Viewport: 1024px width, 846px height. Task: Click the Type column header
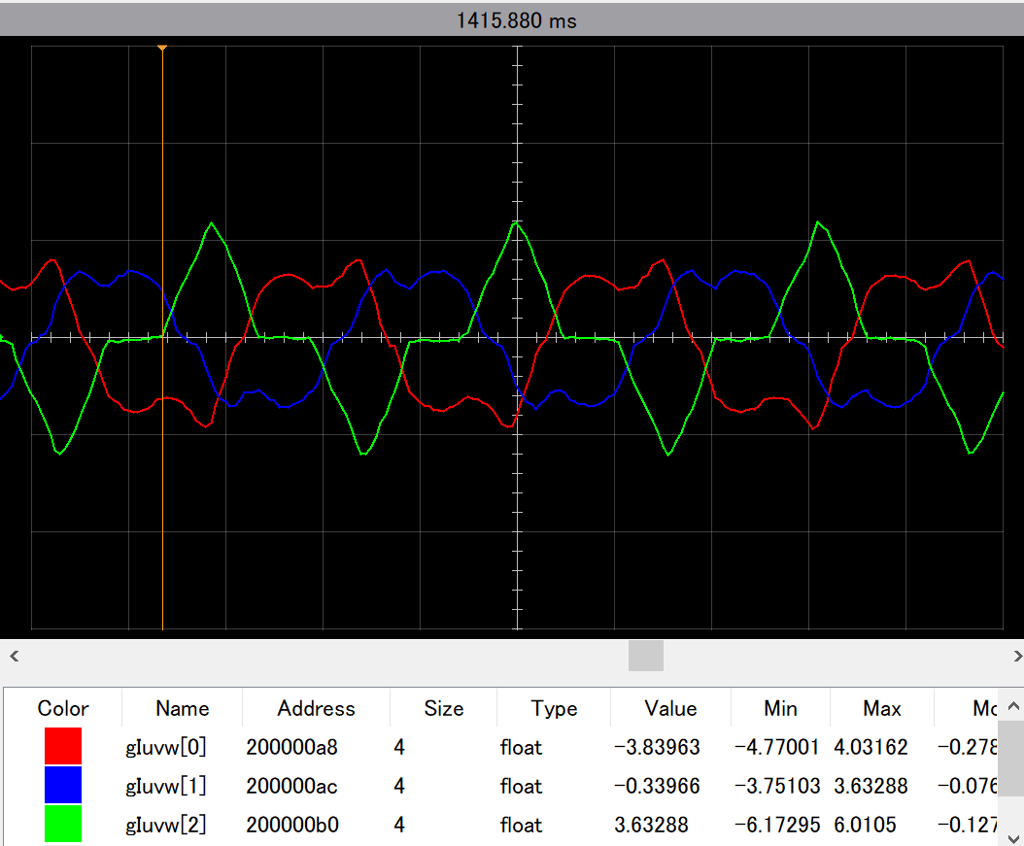tap(554, 708)
